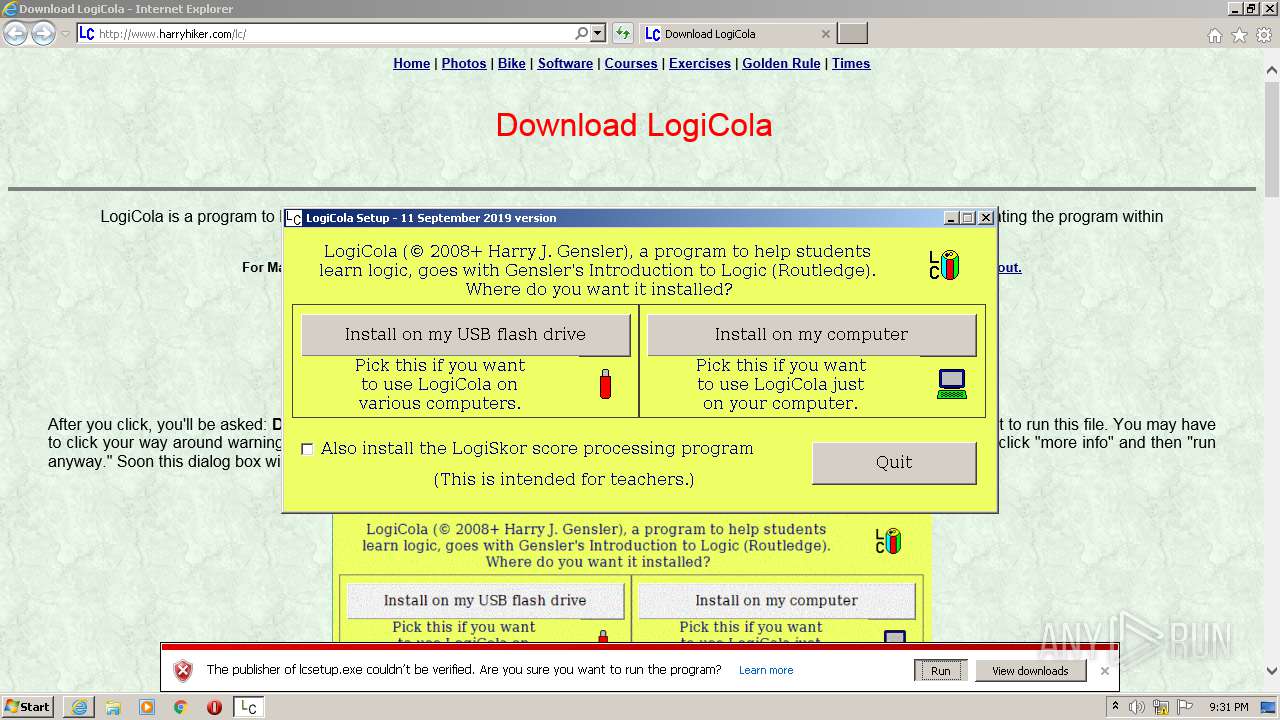Open the Exercises navigation link
The height and width of the screenshot is (720, 1280).
pyautogui.click(x=700, y=63)
